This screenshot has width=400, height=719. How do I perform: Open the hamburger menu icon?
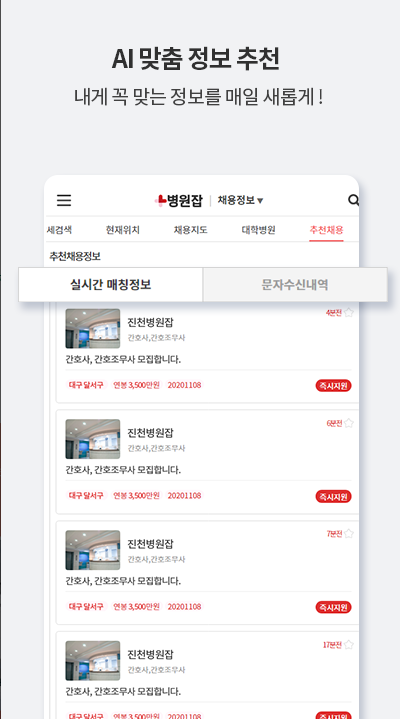pos(64,200)
